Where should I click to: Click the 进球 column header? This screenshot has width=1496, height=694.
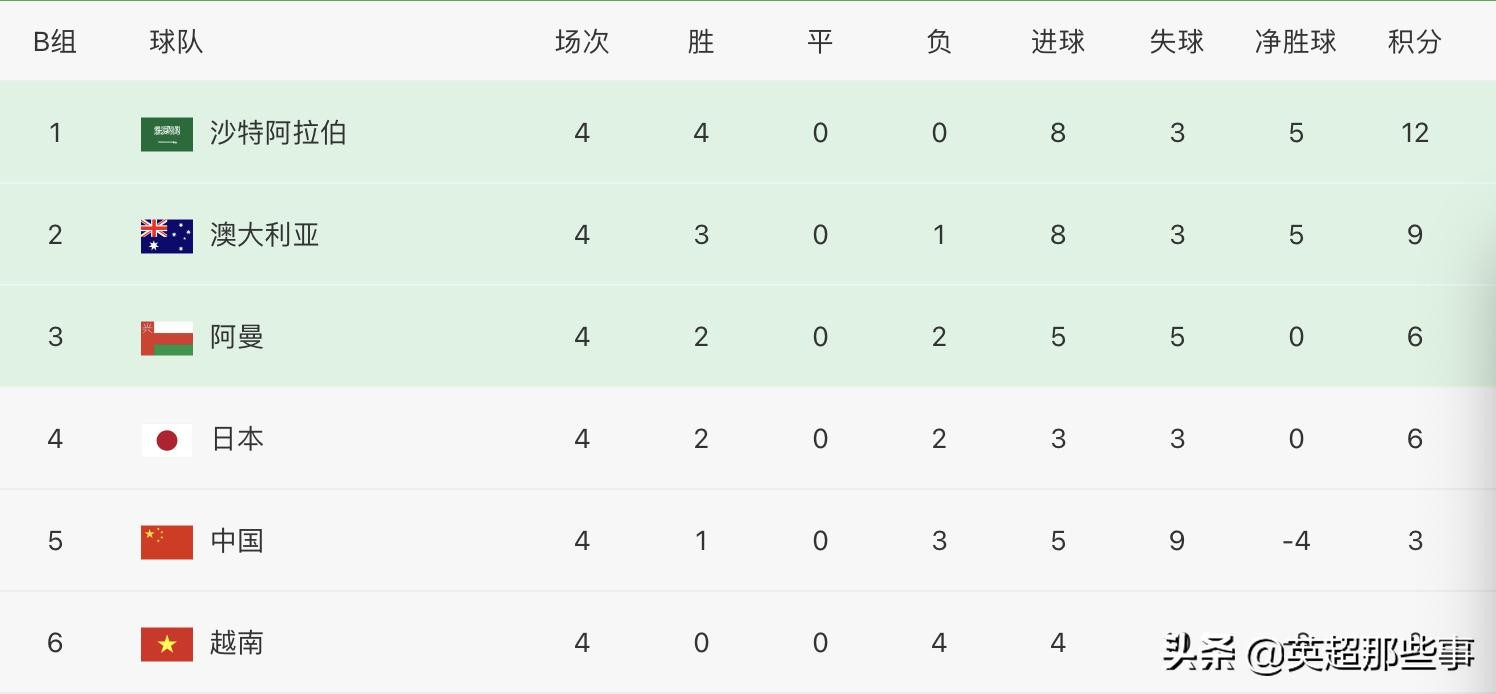1057,42
